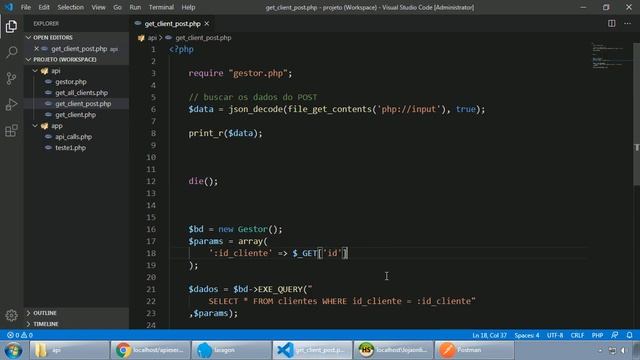Expand the Outline section
The height and width of the screenshot is (360, 640).
point(77,313)
